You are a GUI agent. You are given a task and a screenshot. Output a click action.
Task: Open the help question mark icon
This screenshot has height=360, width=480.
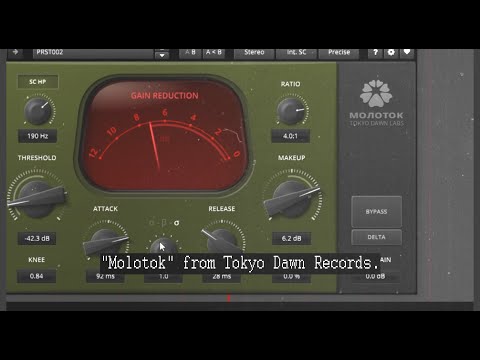tap(375, 53)
